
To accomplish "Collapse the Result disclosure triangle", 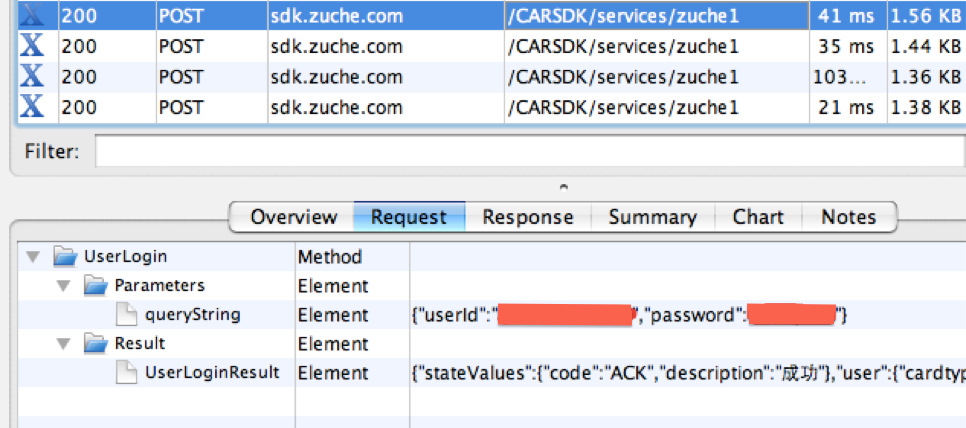I will point(65,345).
